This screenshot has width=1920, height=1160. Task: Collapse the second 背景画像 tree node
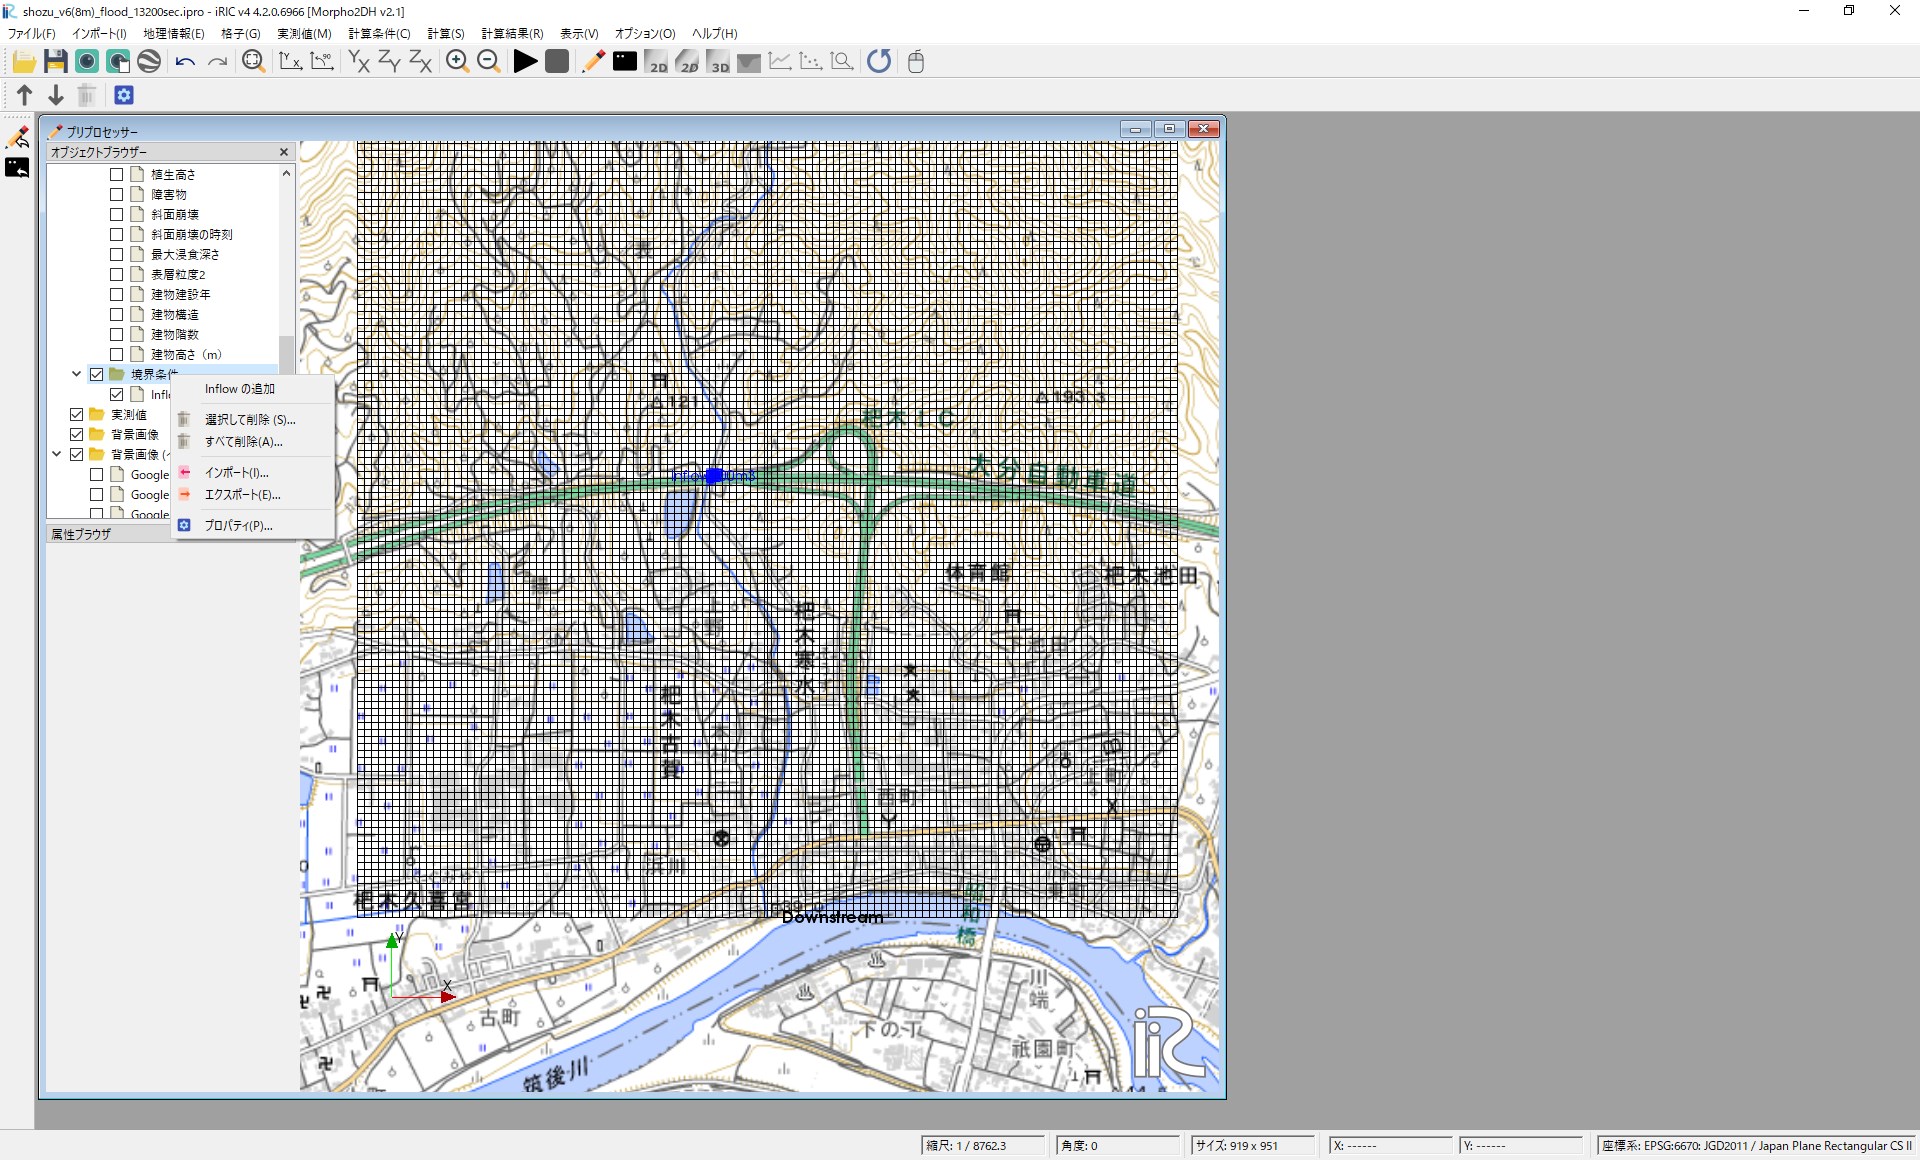pyautogui.click(x=57, y=454)
